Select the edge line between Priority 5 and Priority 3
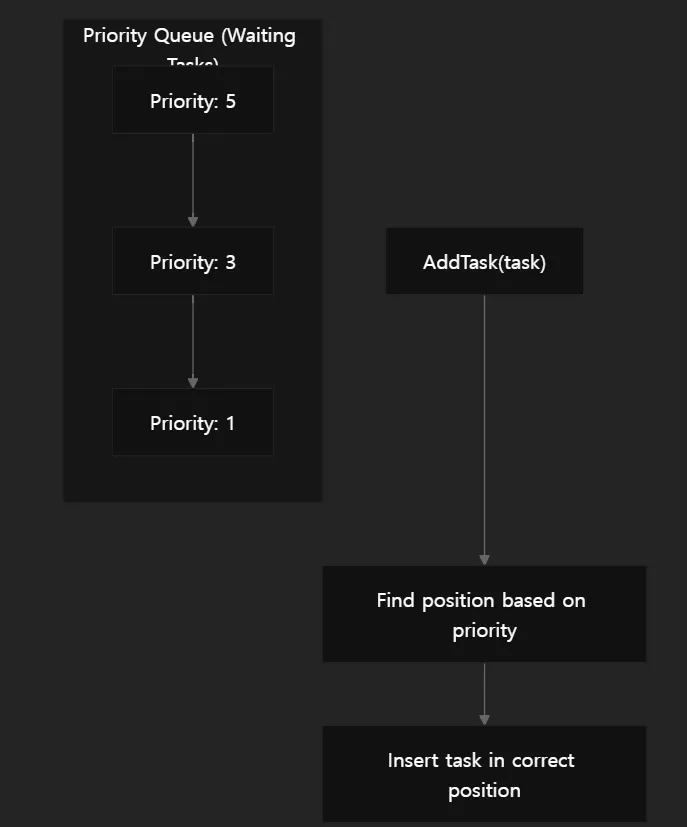This screenshot has height=827, width=687. tap(193, 175)
